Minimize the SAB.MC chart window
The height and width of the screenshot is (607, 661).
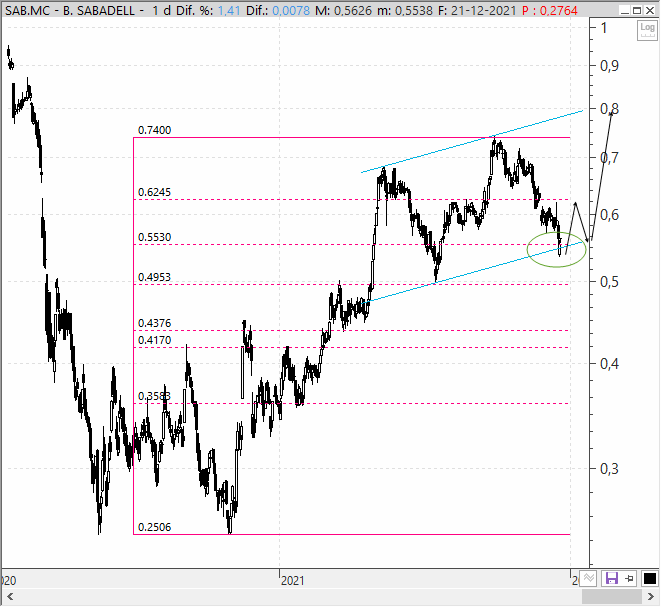(x=625, y=10)
